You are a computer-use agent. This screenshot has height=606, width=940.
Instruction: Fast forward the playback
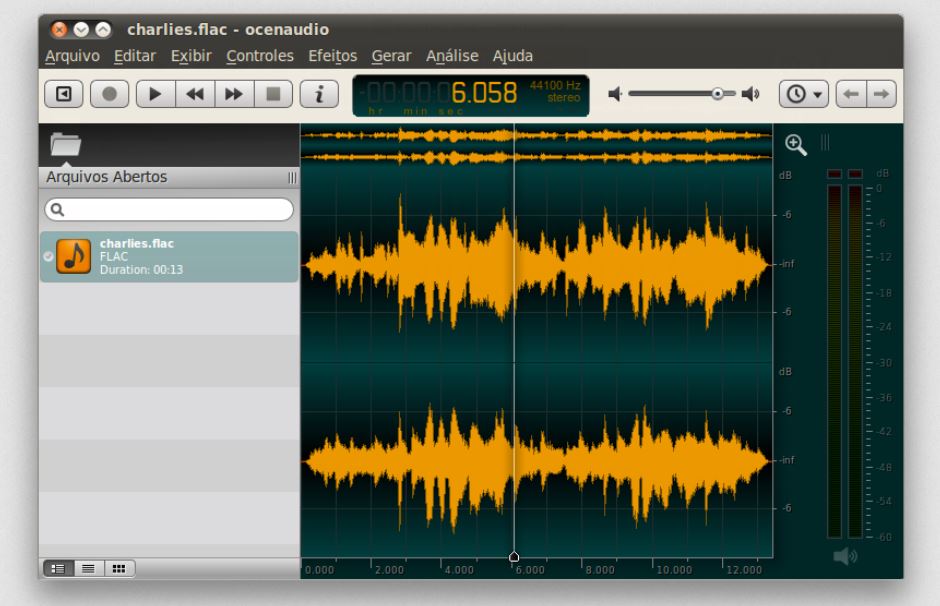pos(234,94)
